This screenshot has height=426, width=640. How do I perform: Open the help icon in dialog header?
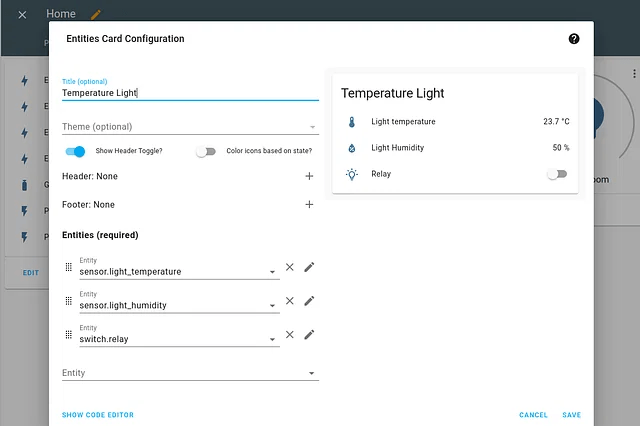tap(574, 39)
